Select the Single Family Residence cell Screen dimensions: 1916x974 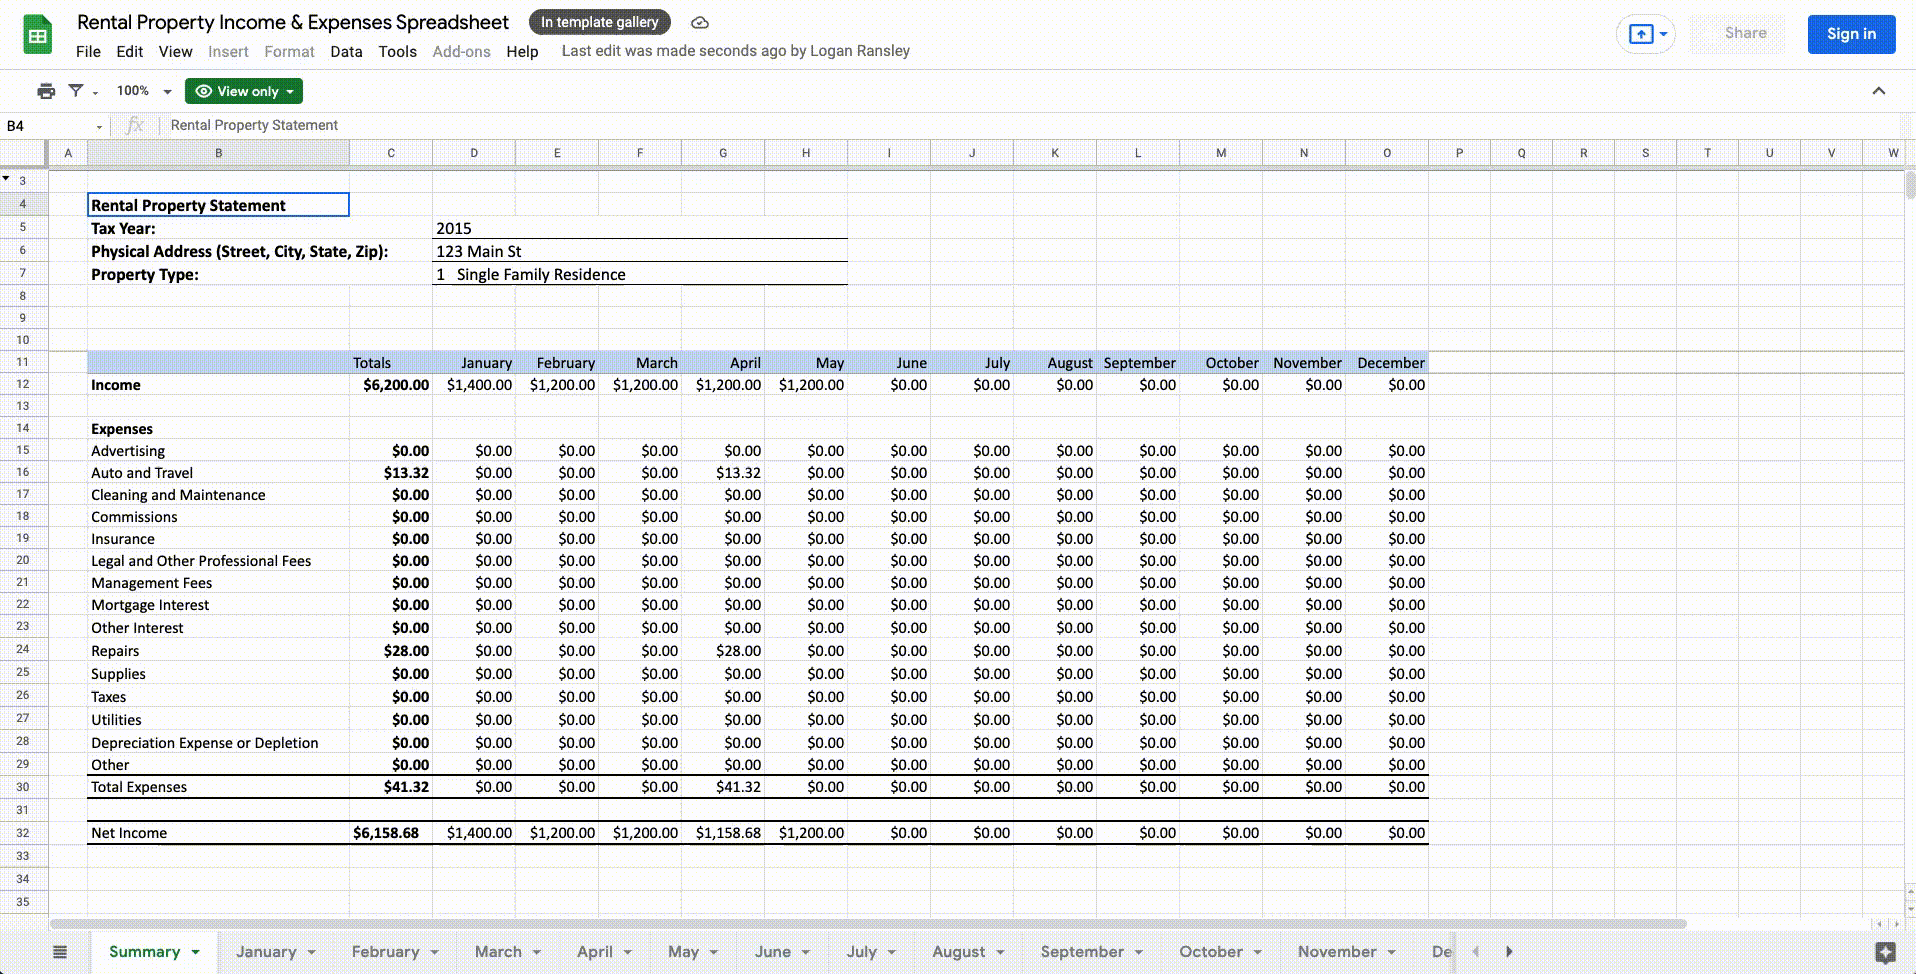tap(640, 274)
